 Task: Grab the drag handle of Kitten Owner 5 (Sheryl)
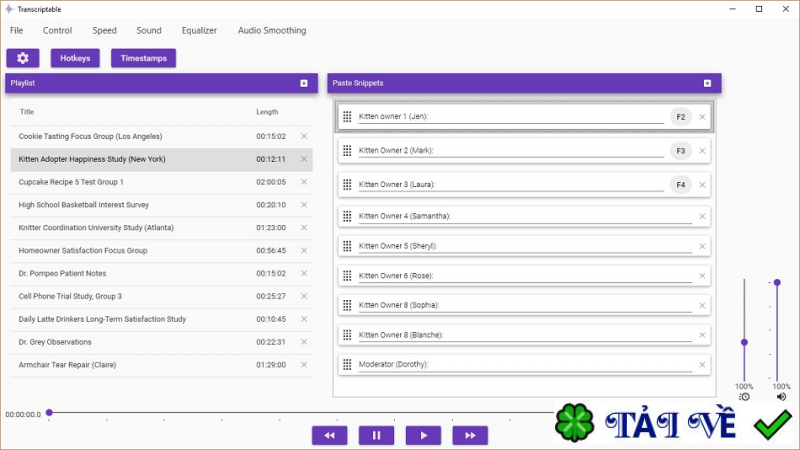click(x=347, y=246)
